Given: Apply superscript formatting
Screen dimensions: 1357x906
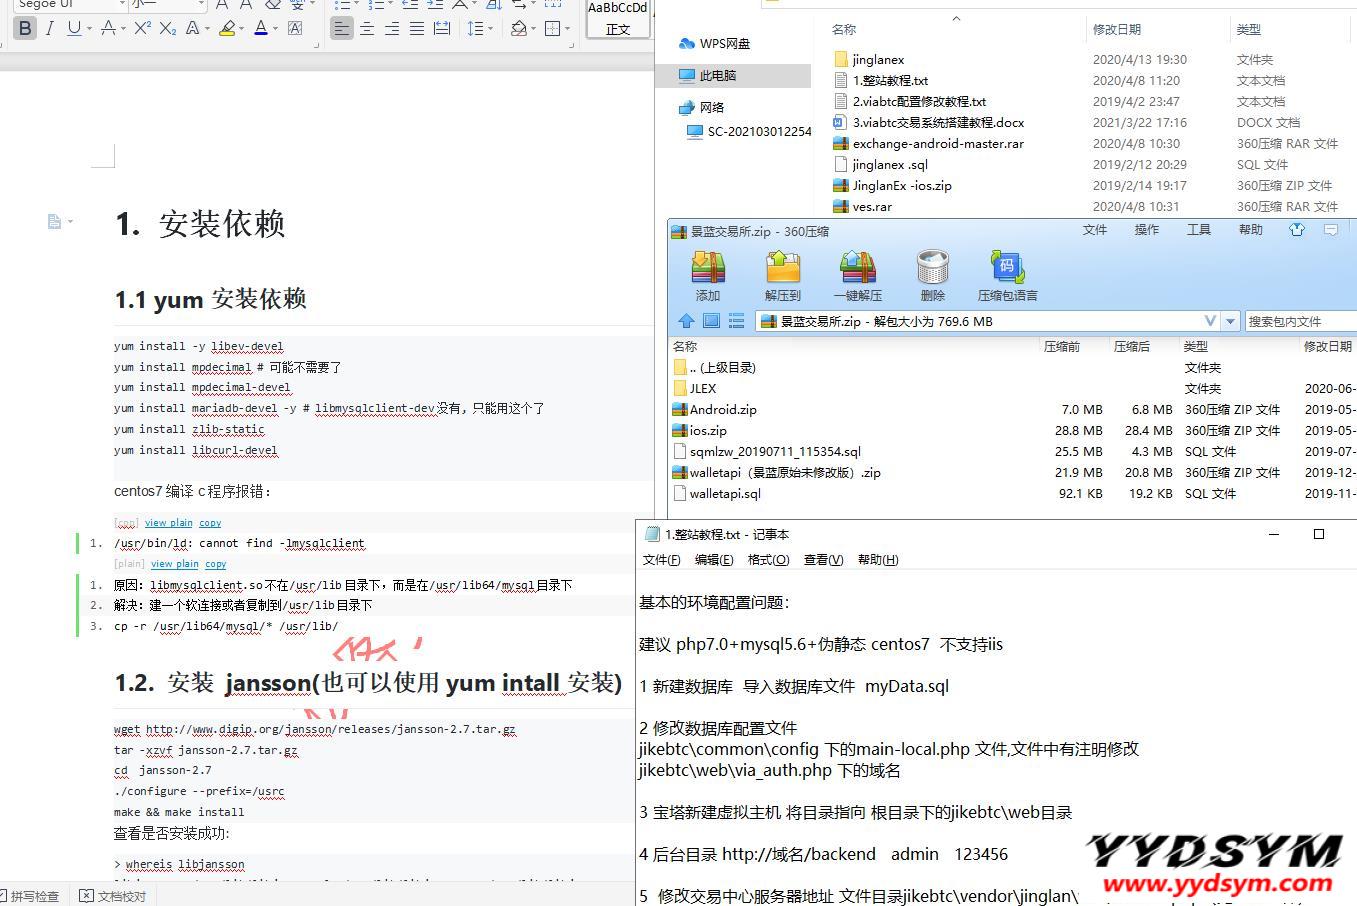Looking at the screenshot, I should click(142, 28).
